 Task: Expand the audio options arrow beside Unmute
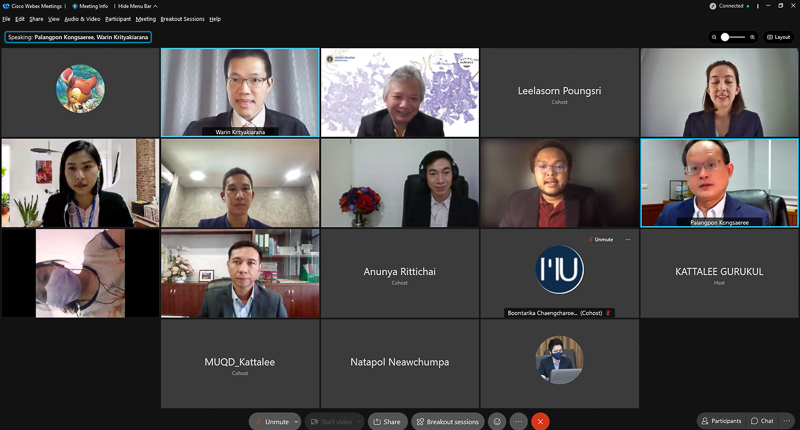[x=296, y=422]
